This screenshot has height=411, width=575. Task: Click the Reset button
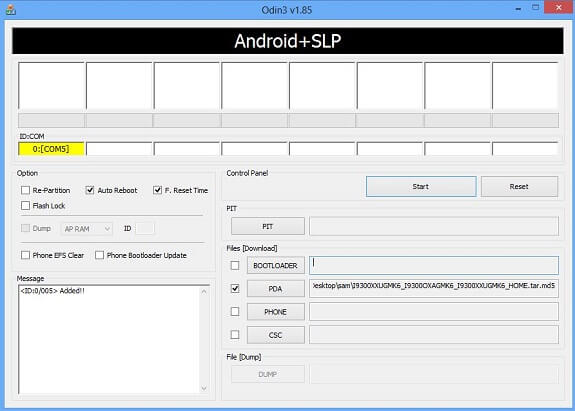pyautogui.click(x=519, y=187)
